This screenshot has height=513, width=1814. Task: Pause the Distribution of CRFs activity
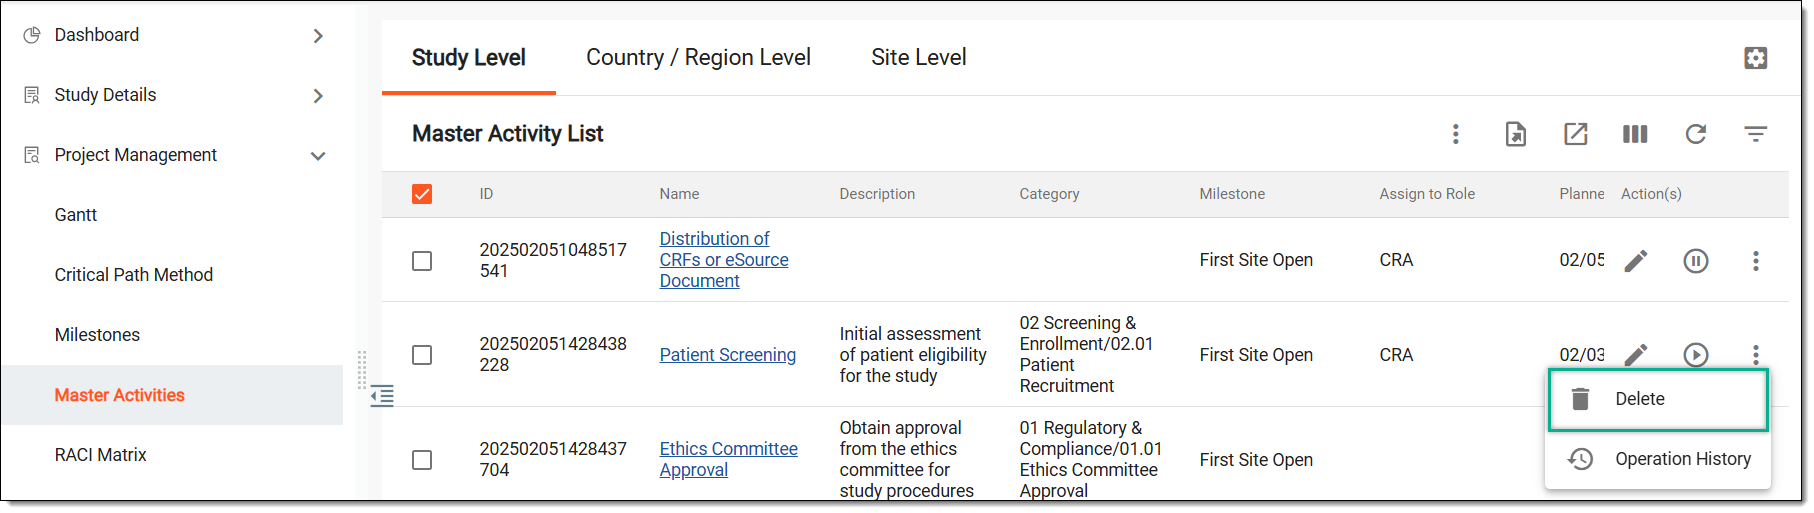click(x=1696, y=261)
